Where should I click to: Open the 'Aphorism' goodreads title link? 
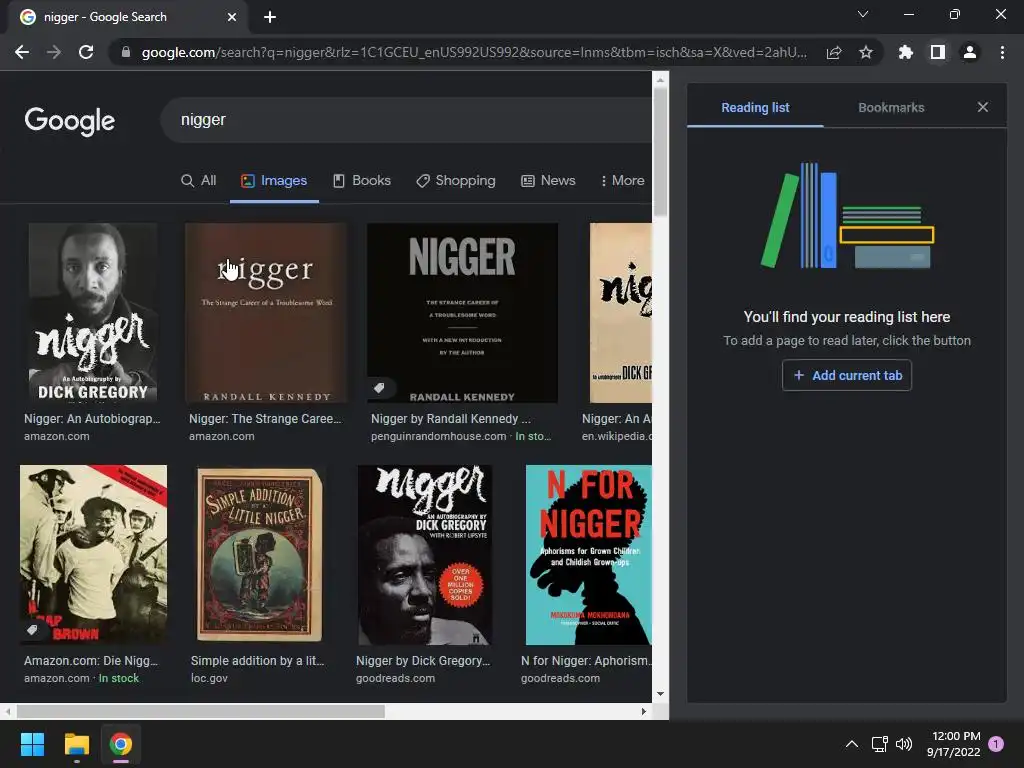(586, 661)
